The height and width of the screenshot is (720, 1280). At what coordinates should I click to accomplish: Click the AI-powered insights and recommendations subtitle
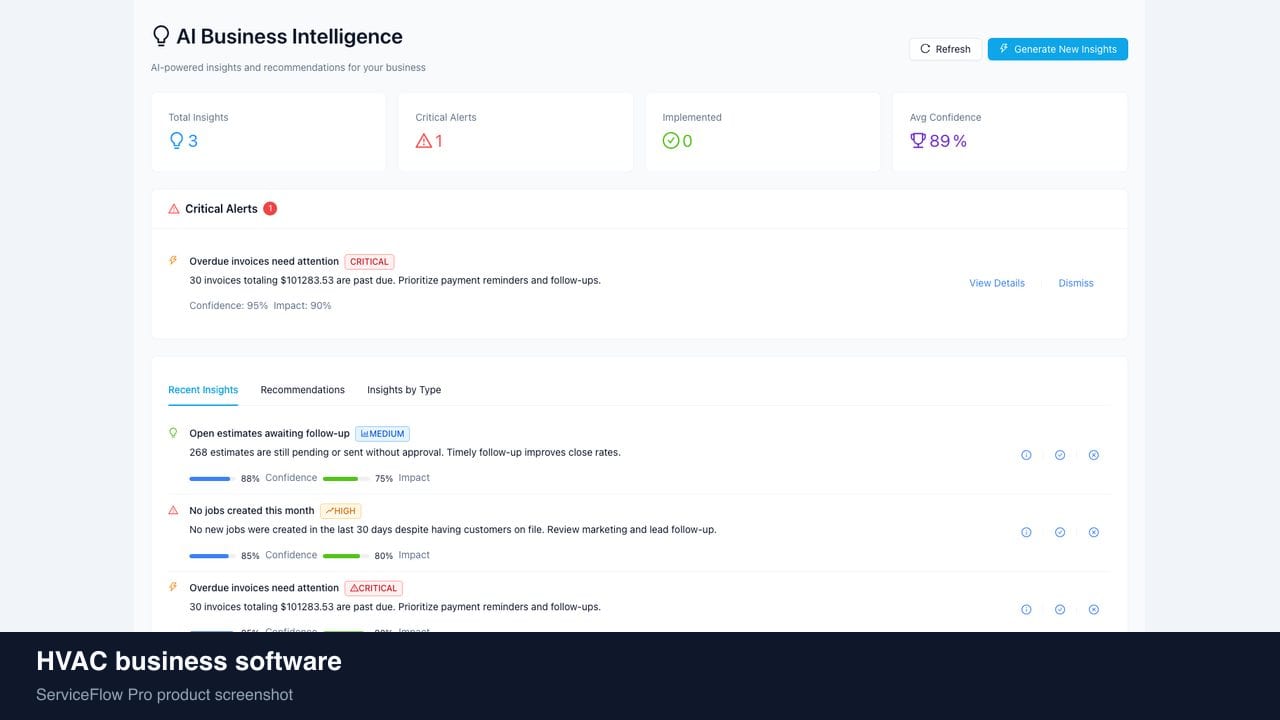[288, 68]
